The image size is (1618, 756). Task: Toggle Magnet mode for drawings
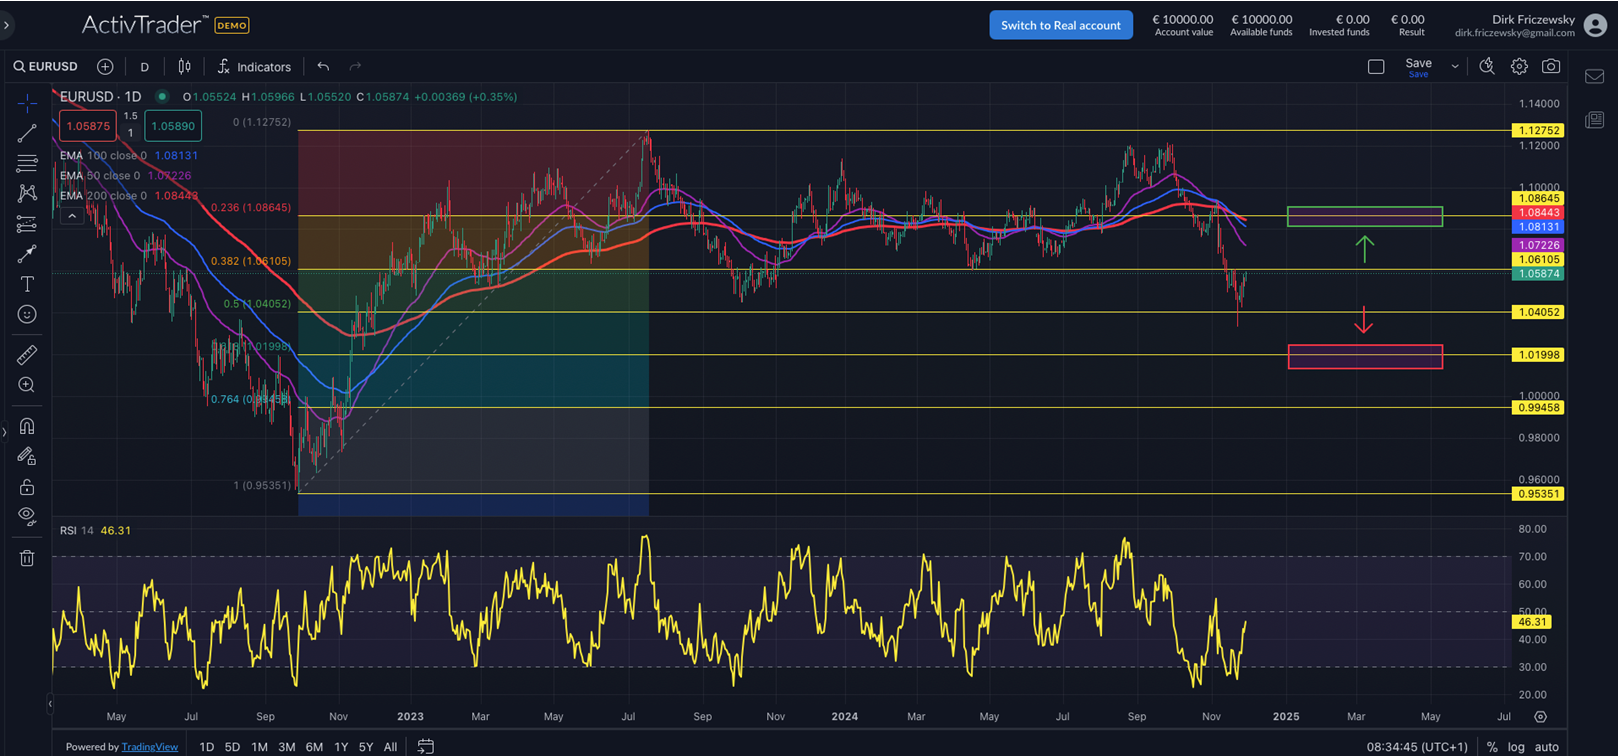tap(27, 426)
